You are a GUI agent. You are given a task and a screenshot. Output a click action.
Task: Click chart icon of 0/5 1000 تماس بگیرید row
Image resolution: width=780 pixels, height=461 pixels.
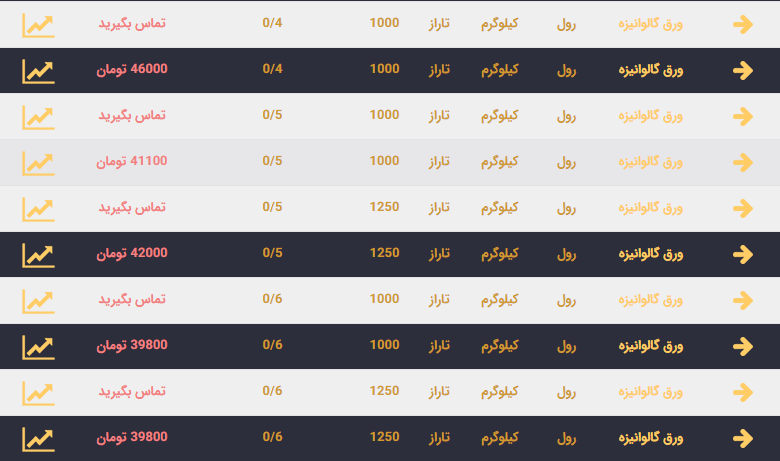point(38,117)
